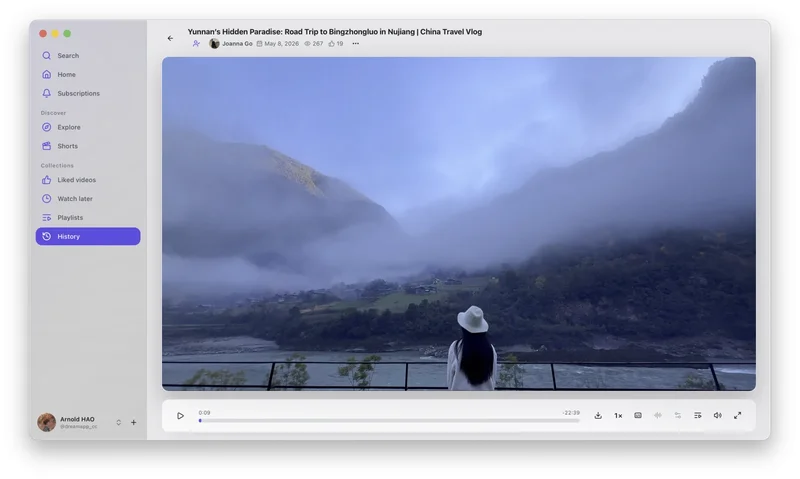Open Subscriptions page

[x=88, y=93]
